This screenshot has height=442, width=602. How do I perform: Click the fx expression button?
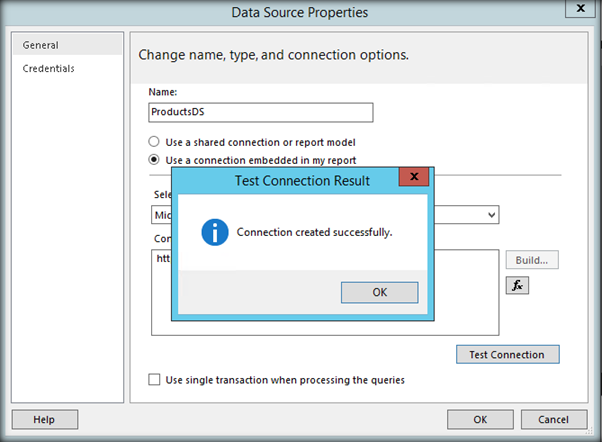[517, 285]
